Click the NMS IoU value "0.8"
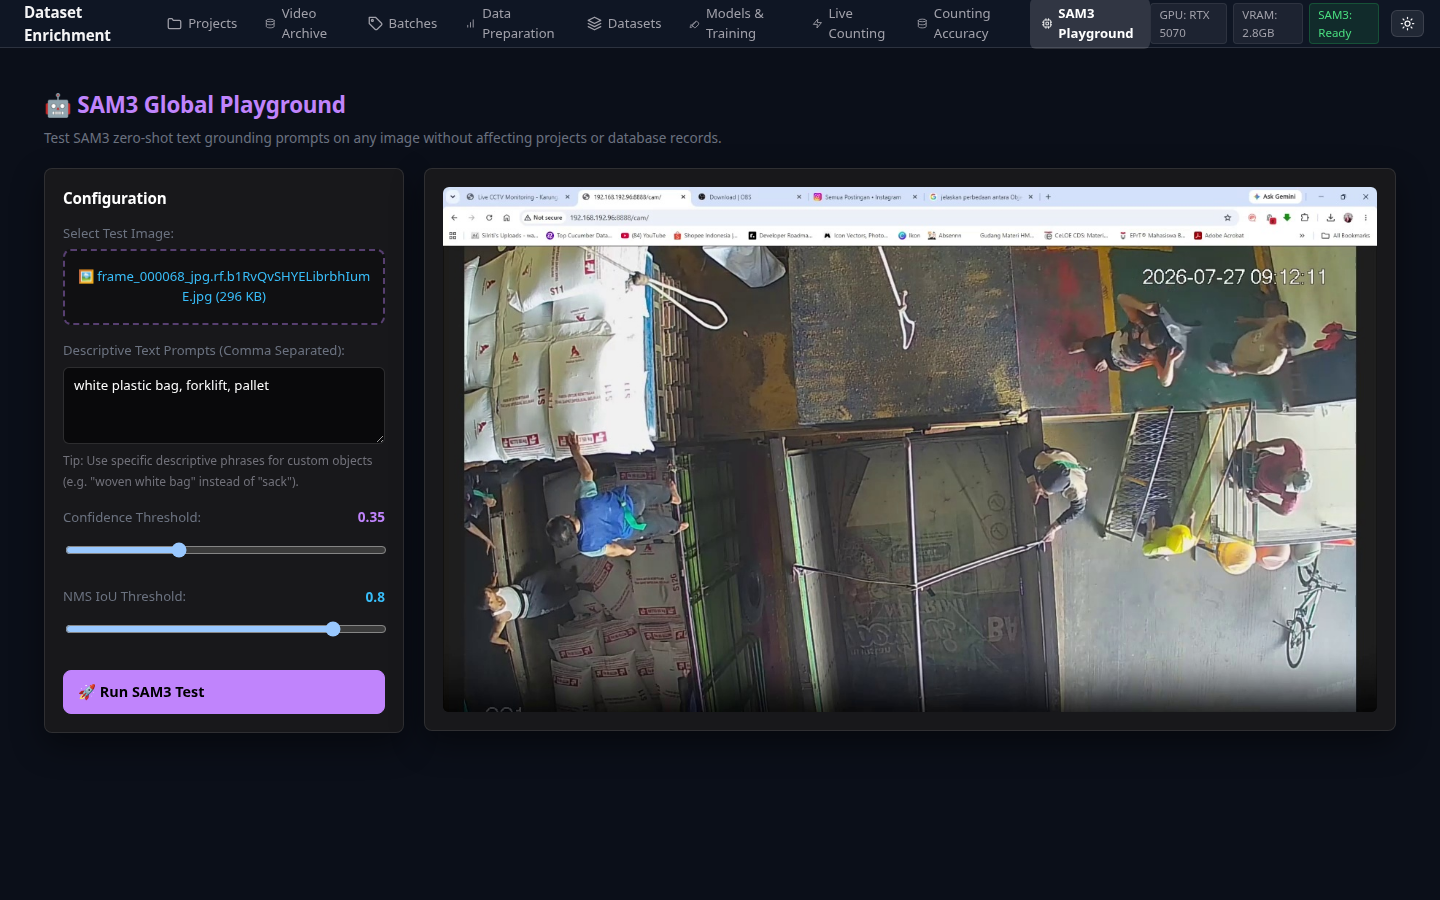Screen dimensions: 1440x900 click(375, 597)
